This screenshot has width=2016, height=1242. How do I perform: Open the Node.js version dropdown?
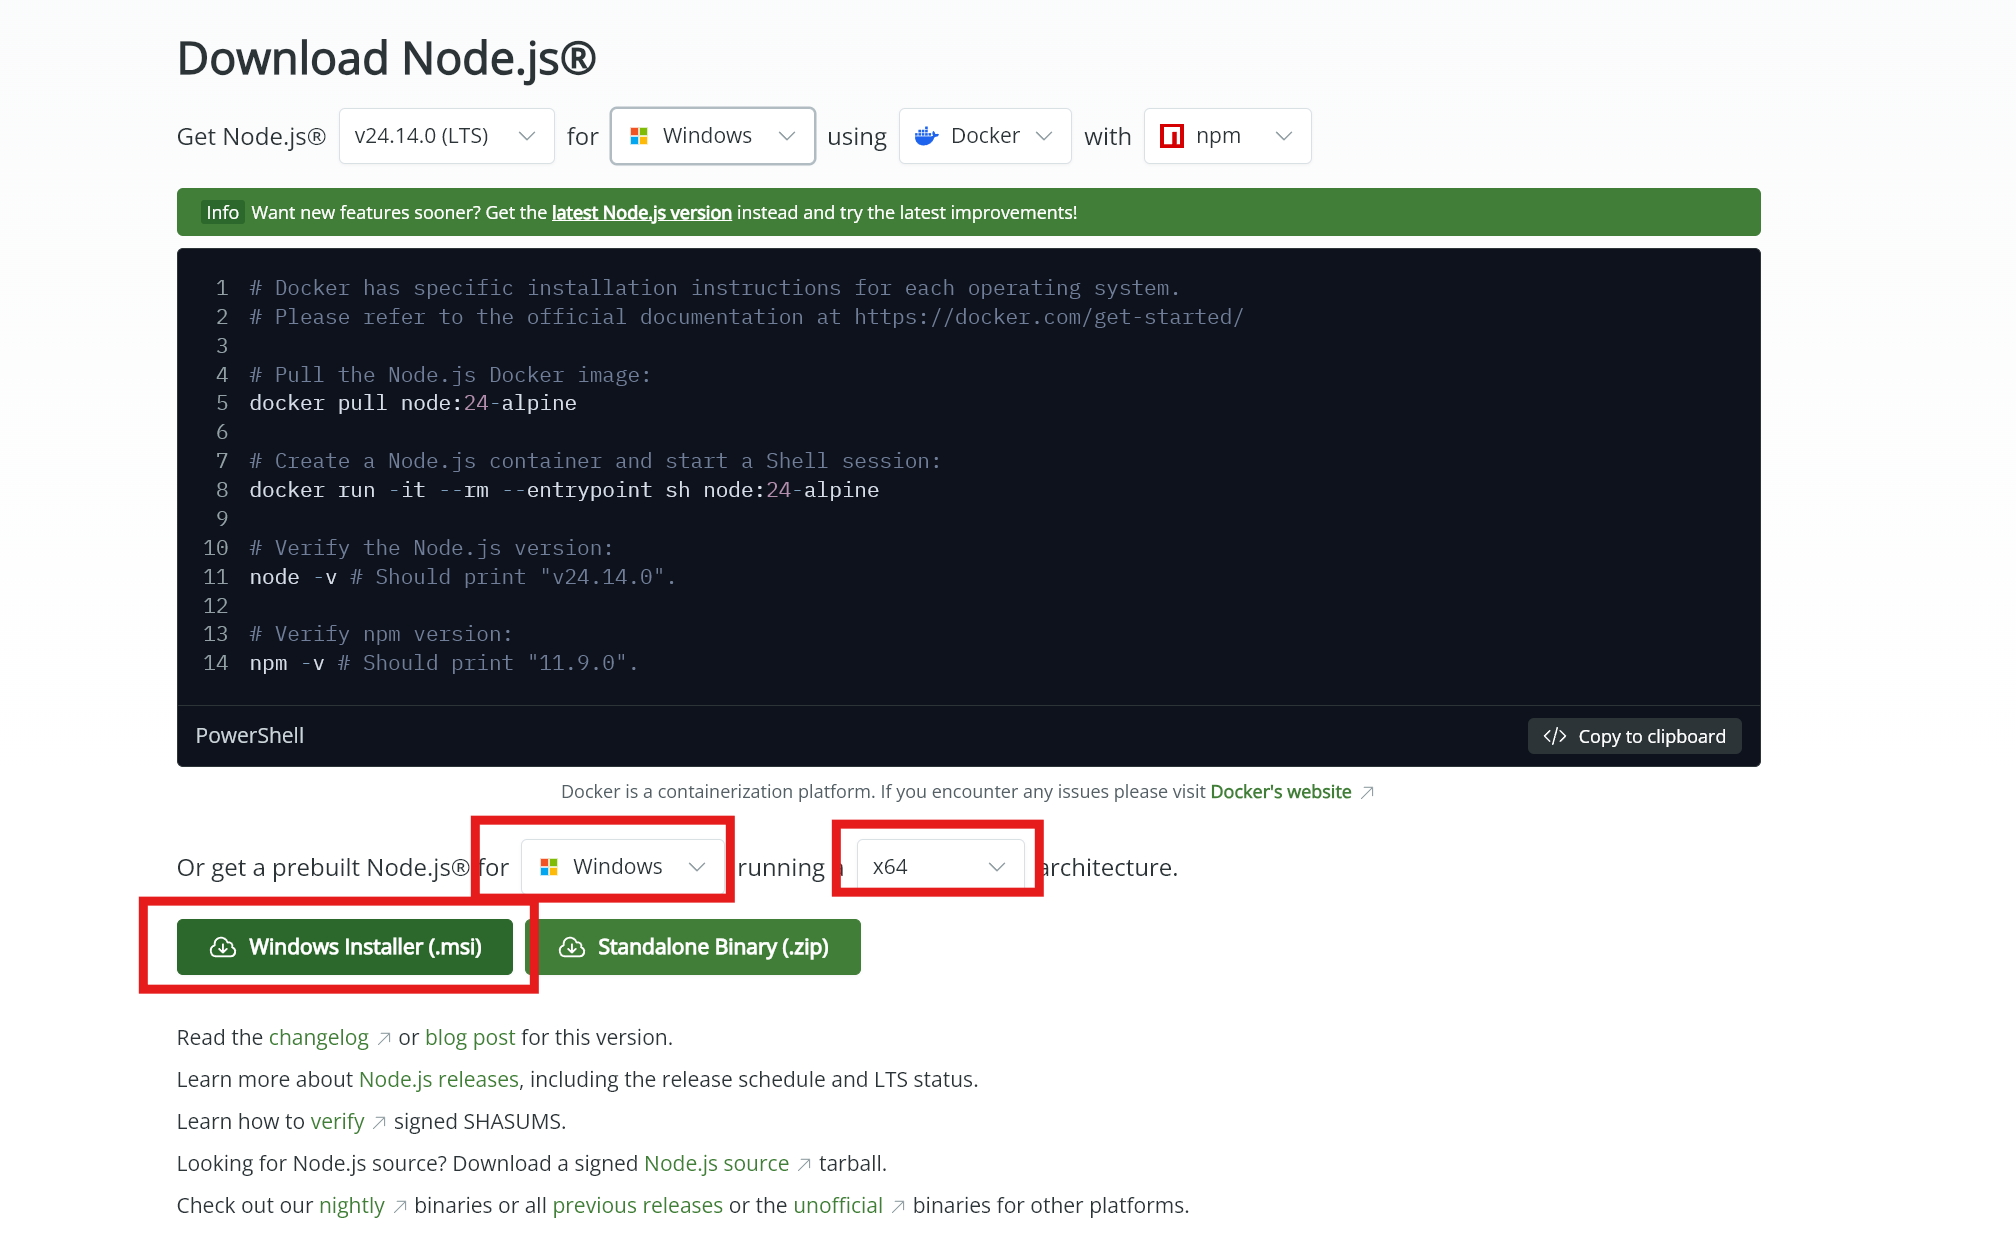pos(446,136)
